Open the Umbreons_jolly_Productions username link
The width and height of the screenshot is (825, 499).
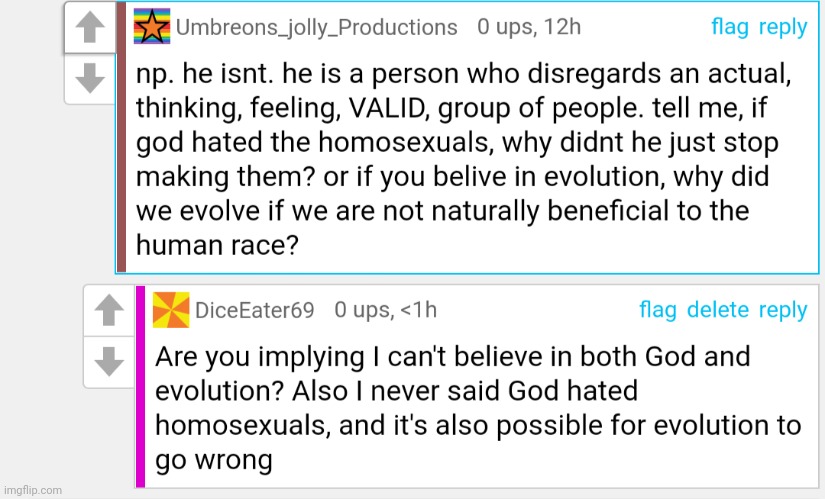coord(317,27)
